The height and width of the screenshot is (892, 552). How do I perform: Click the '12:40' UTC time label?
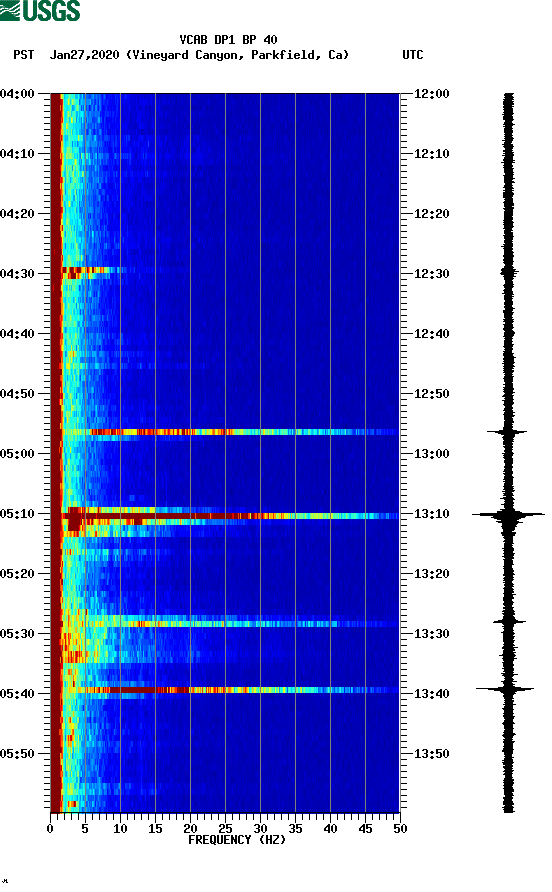[x=431, y=334]
